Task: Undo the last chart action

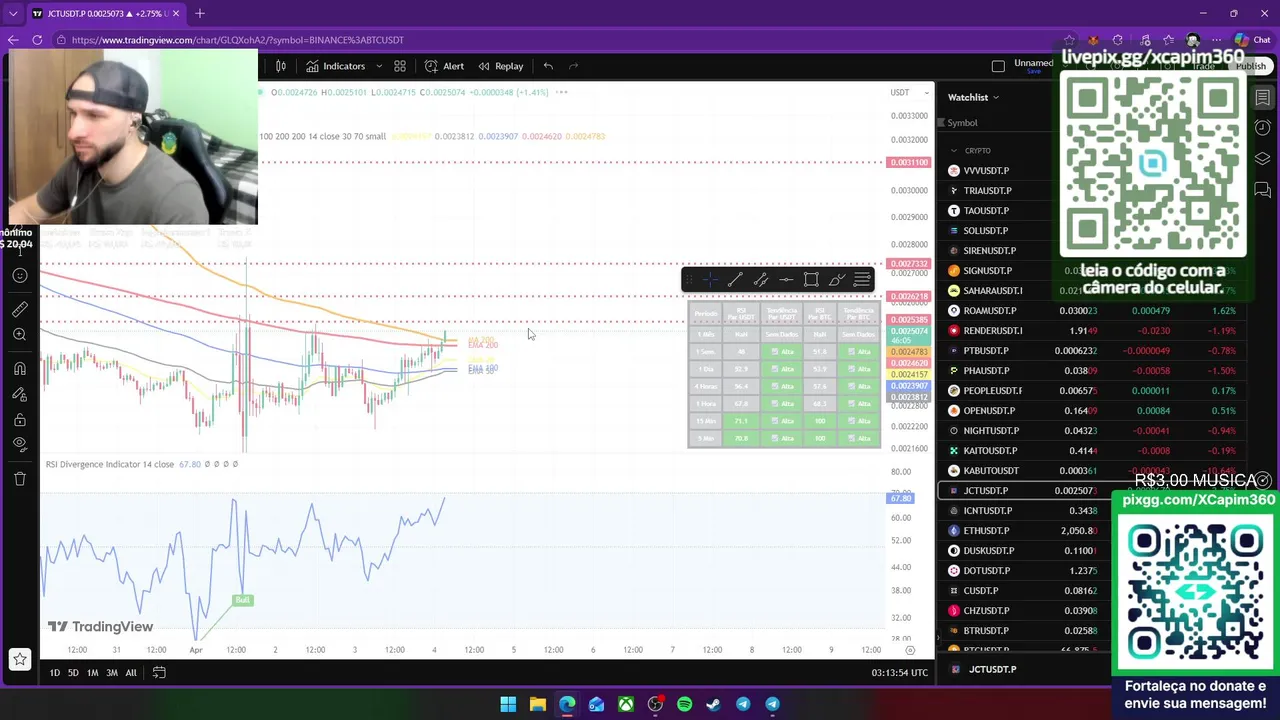Action: [548, 66]
